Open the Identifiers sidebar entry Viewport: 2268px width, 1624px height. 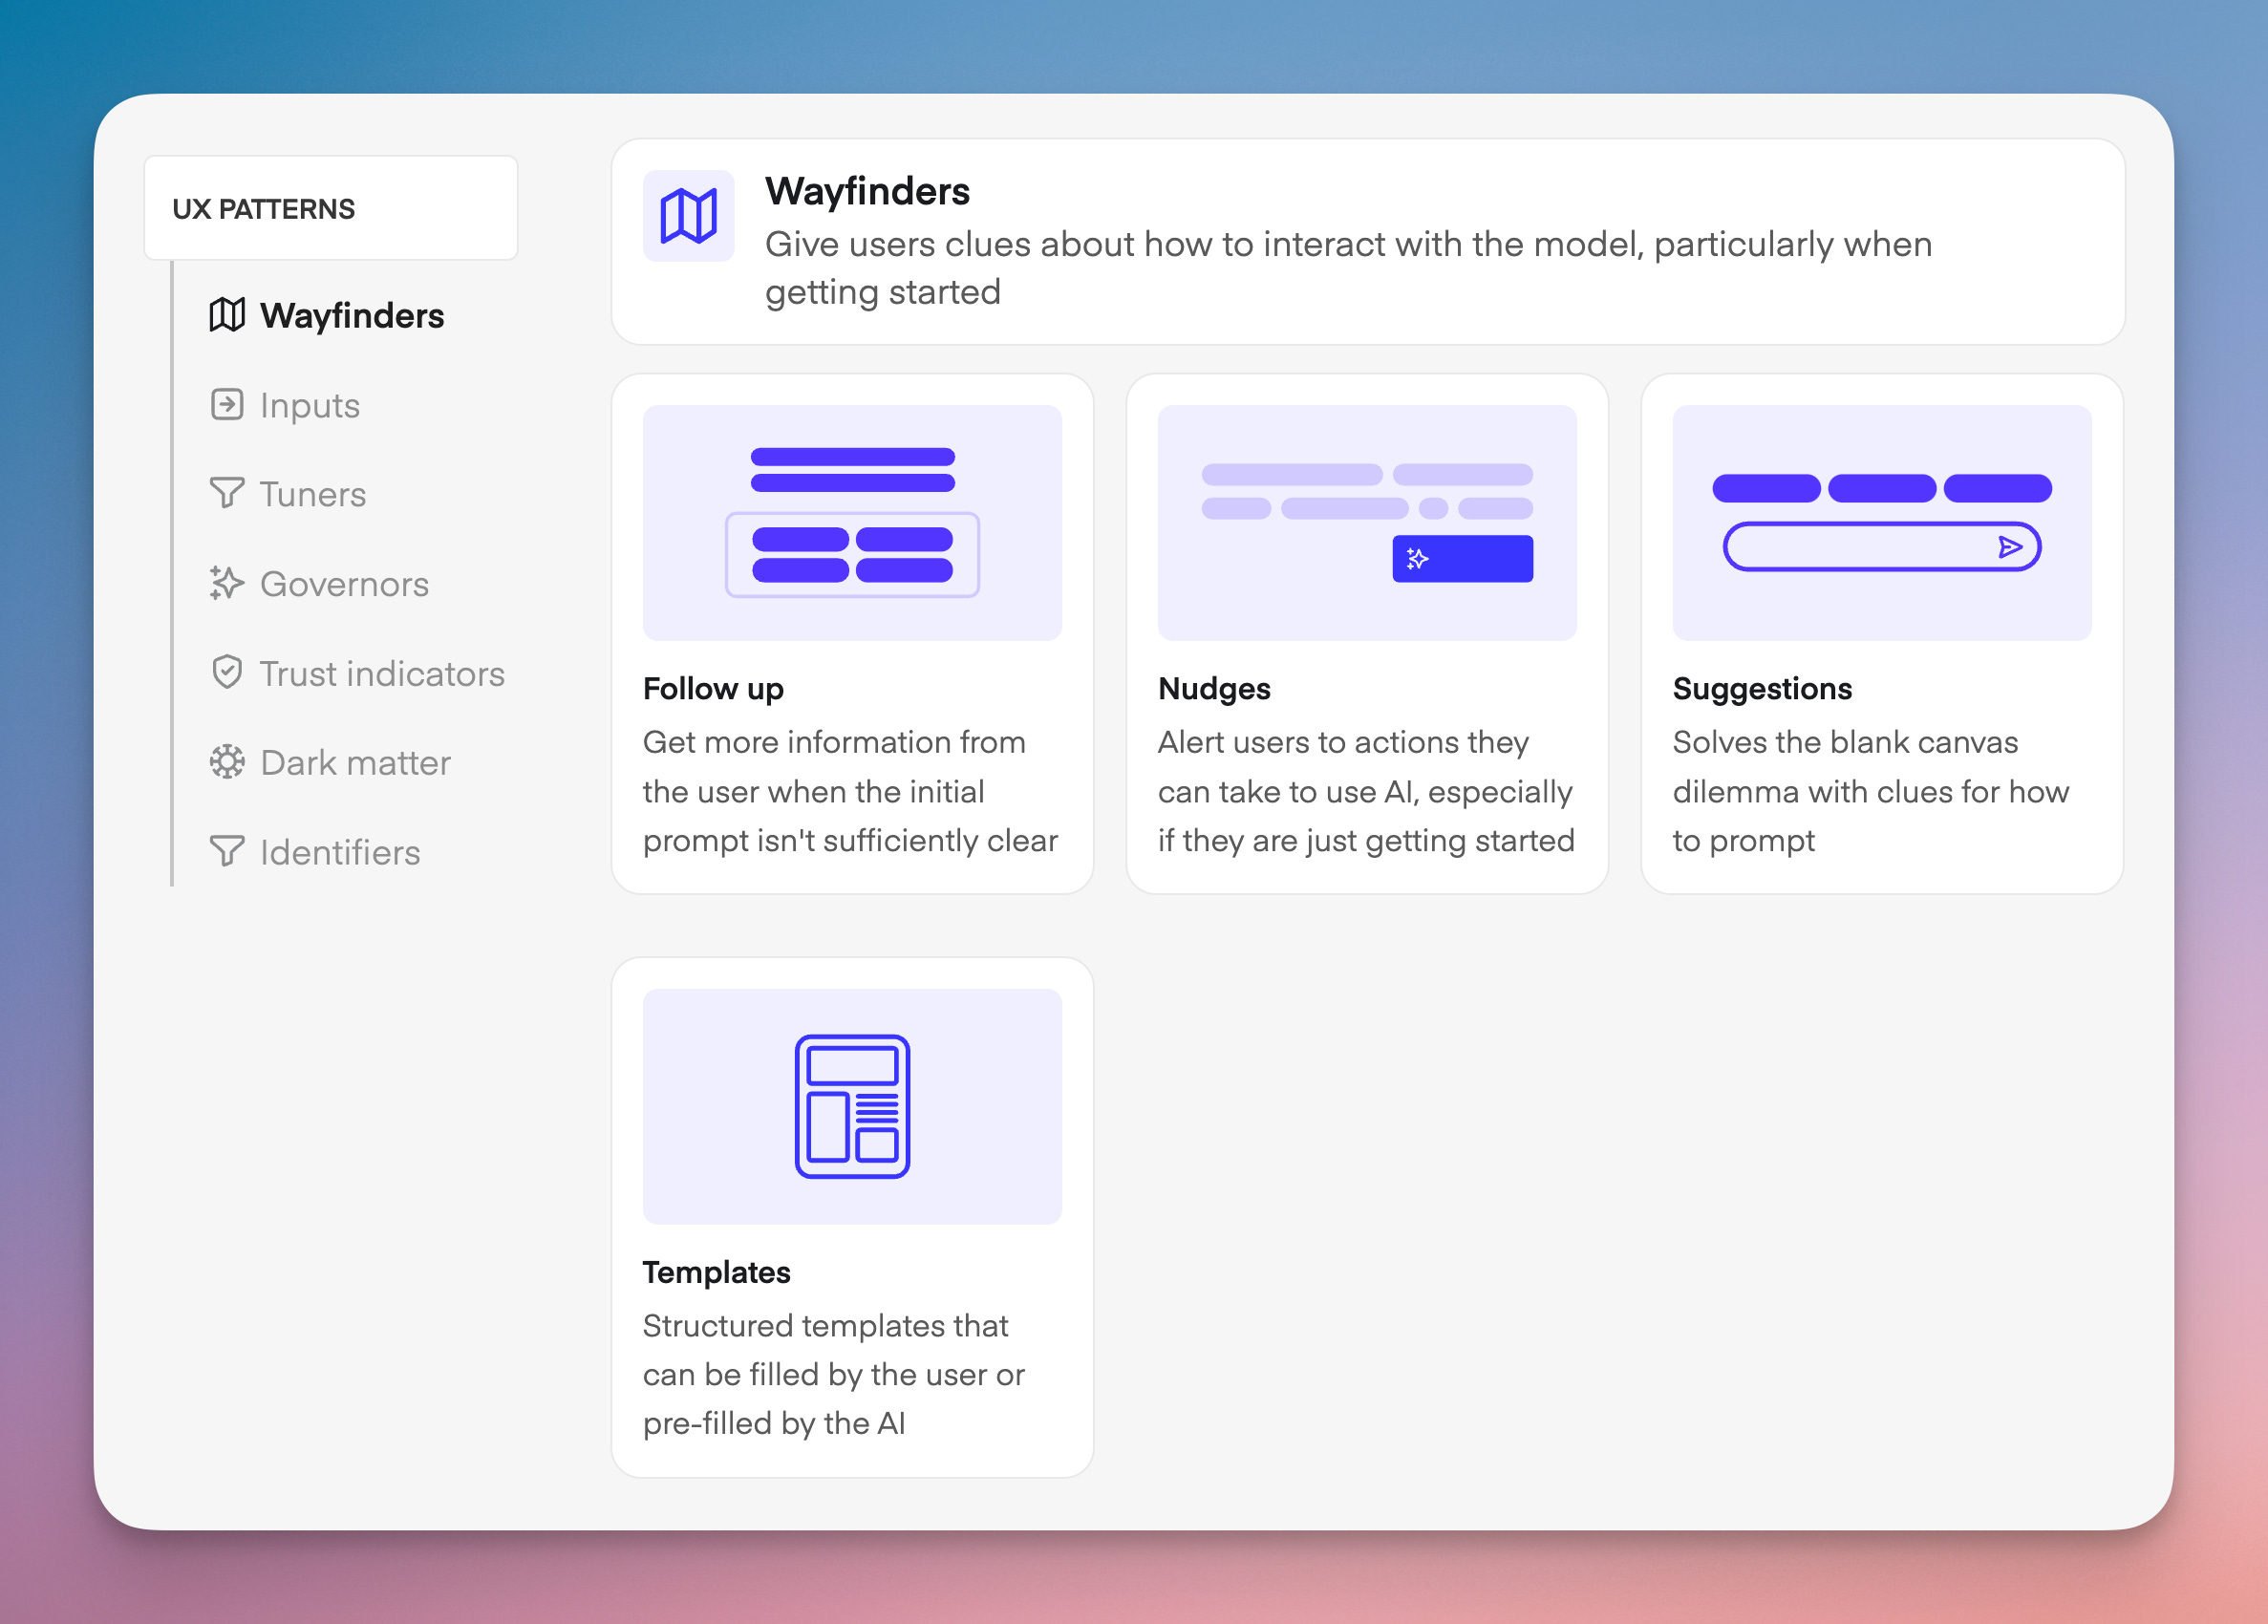click(x=340, y=853)
